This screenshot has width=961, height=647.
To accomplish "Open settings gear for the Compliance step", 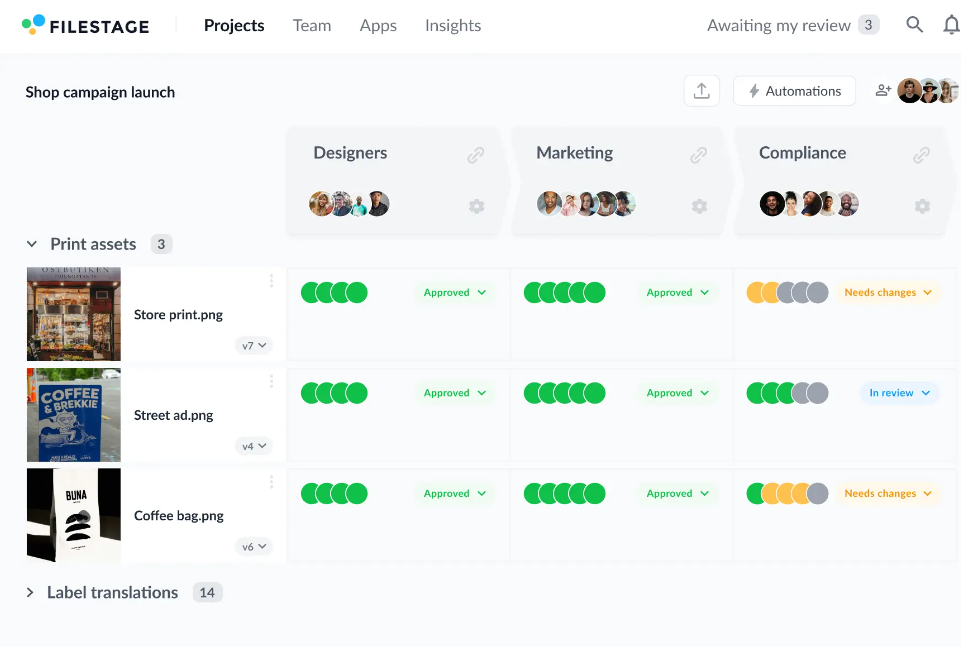I will pos(921,206).
